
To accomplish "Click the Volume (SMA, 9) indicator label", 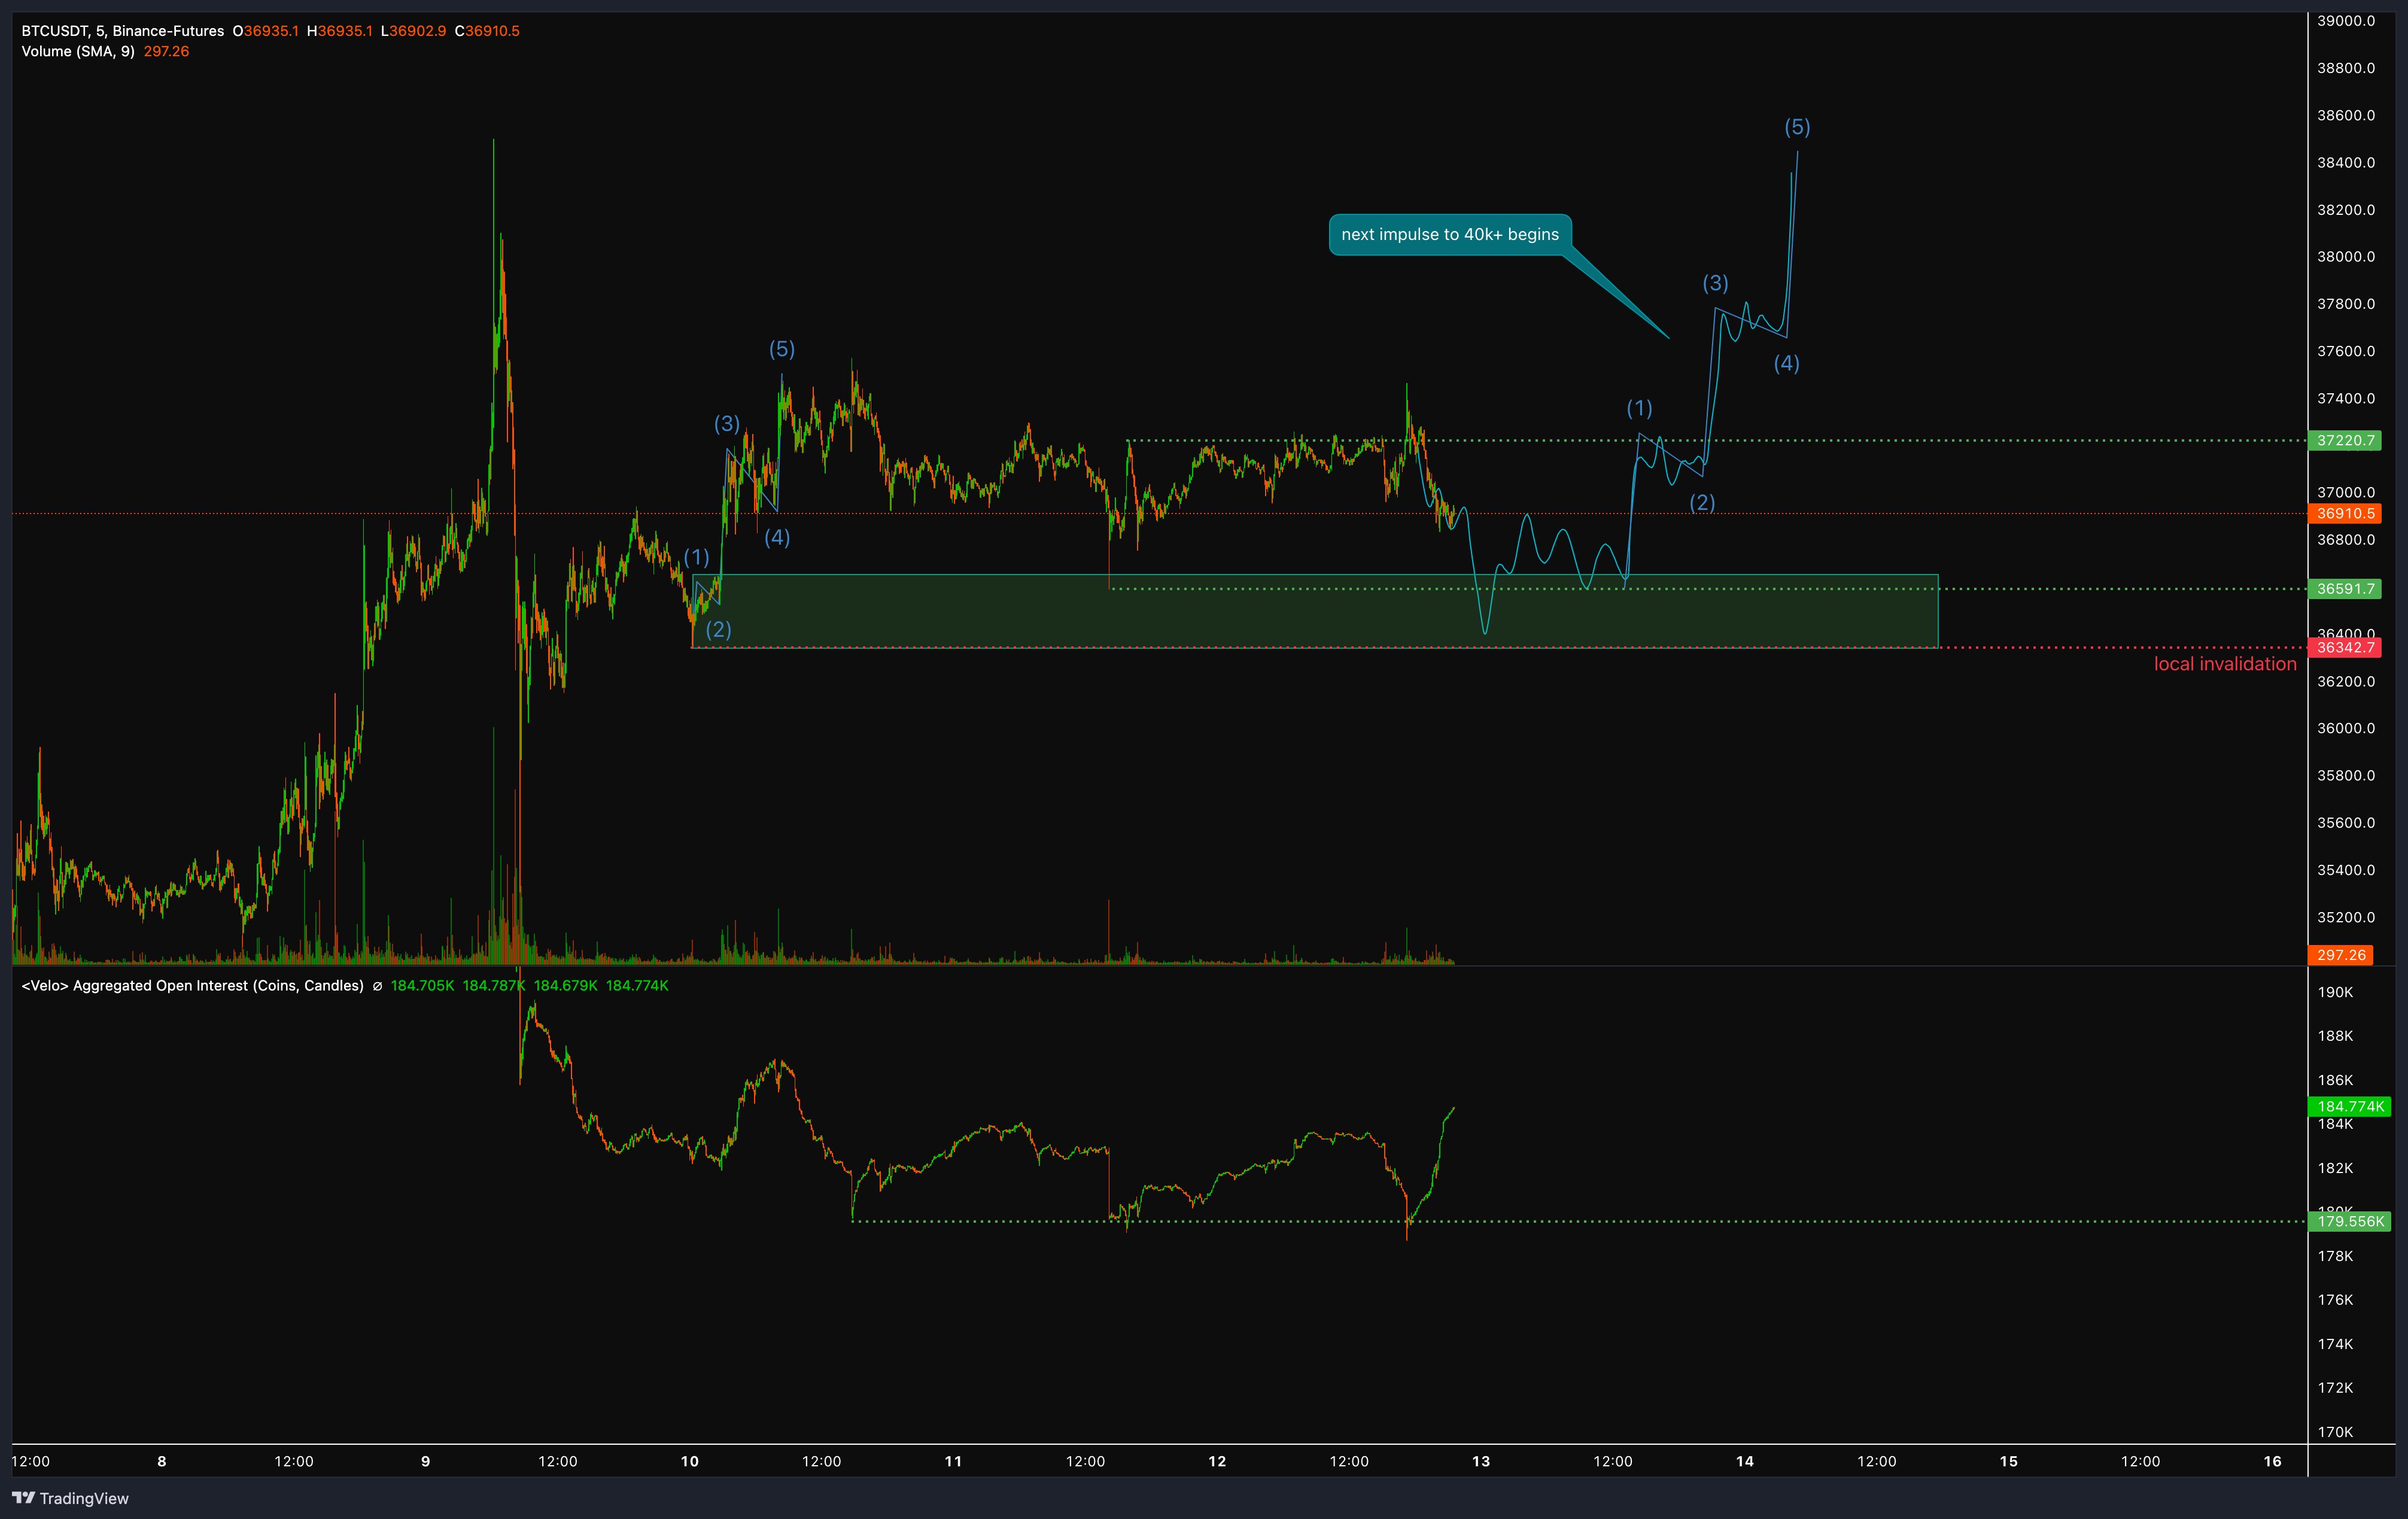I will (78, 51).
